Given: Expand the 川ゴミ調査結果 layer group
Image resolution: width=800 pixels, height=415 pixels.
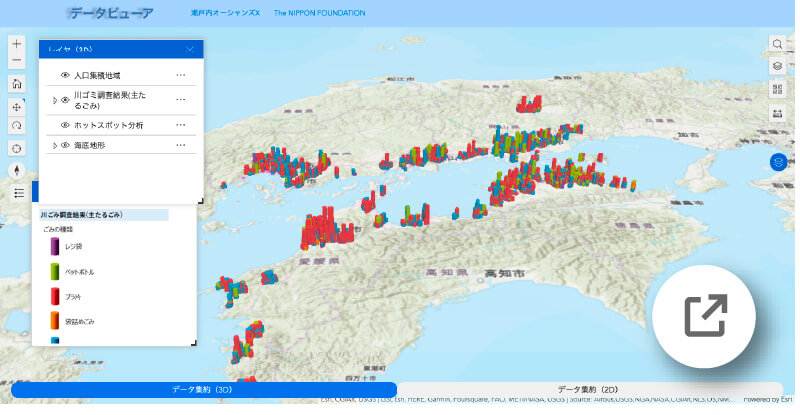Looking at the screenshot, I should (54, 100).
